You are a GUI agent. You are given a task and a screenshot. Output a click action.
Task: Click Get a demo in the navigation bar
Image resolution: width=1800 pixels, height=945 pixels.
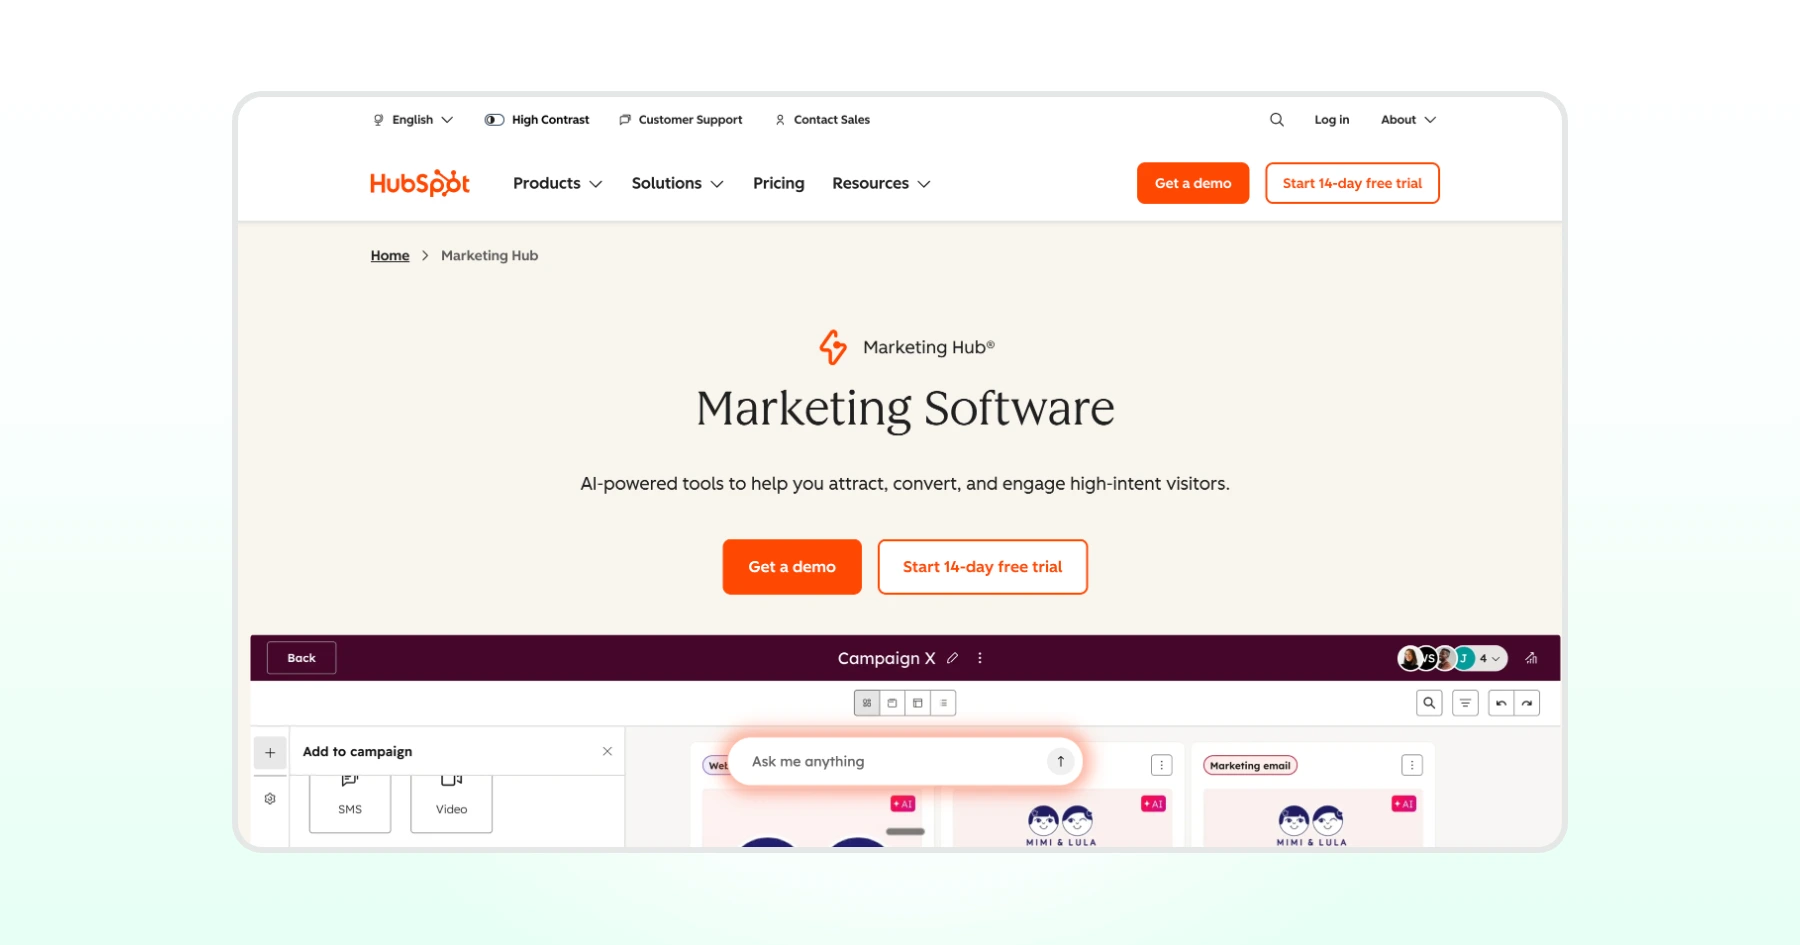click(1193, 183)
